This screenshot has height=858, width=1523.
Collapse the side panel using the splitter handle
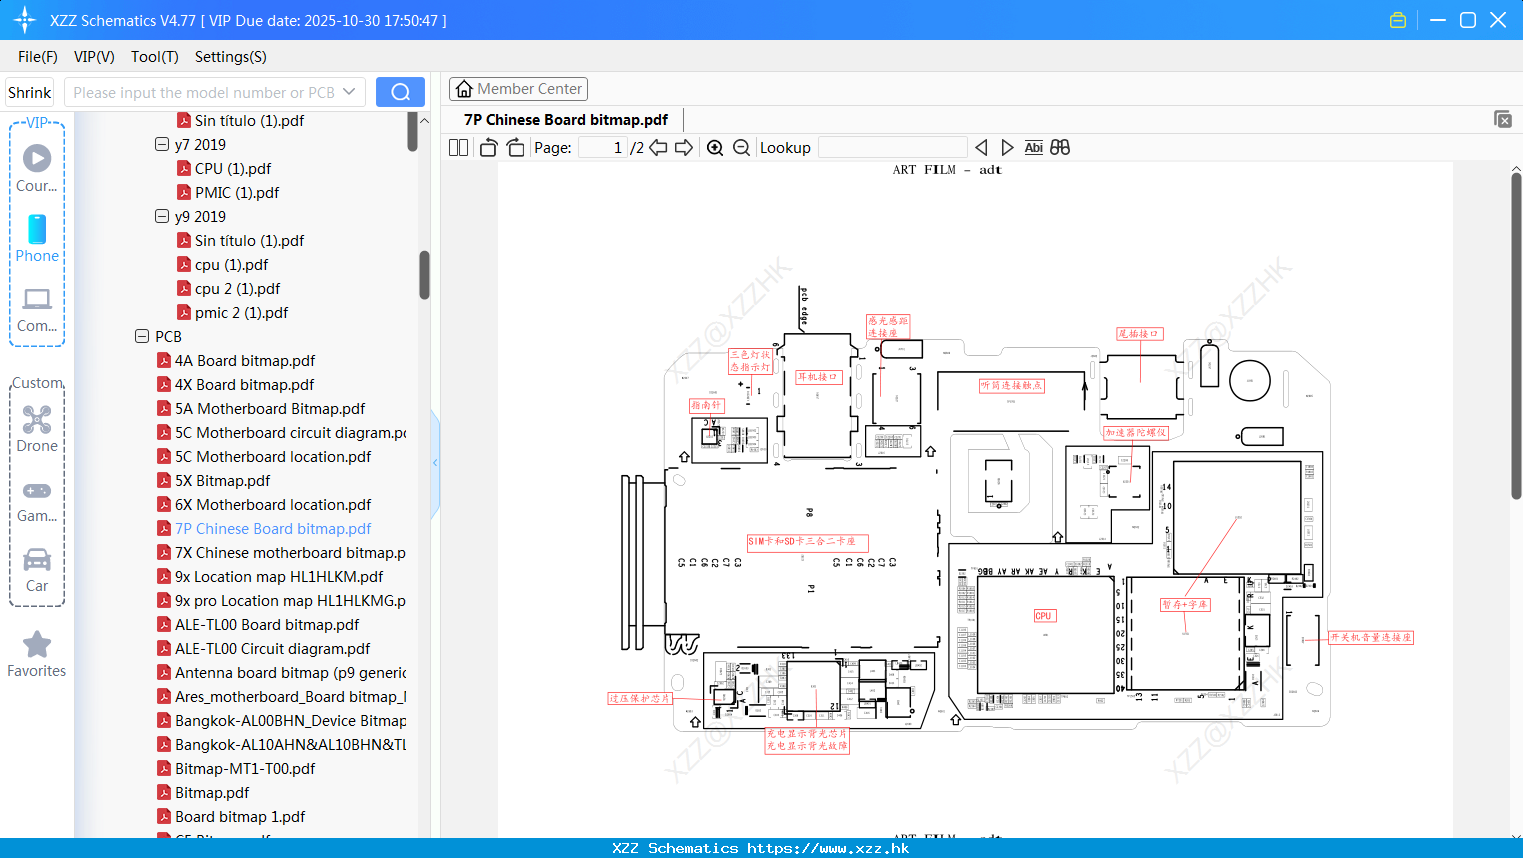(x=435, y=463)
